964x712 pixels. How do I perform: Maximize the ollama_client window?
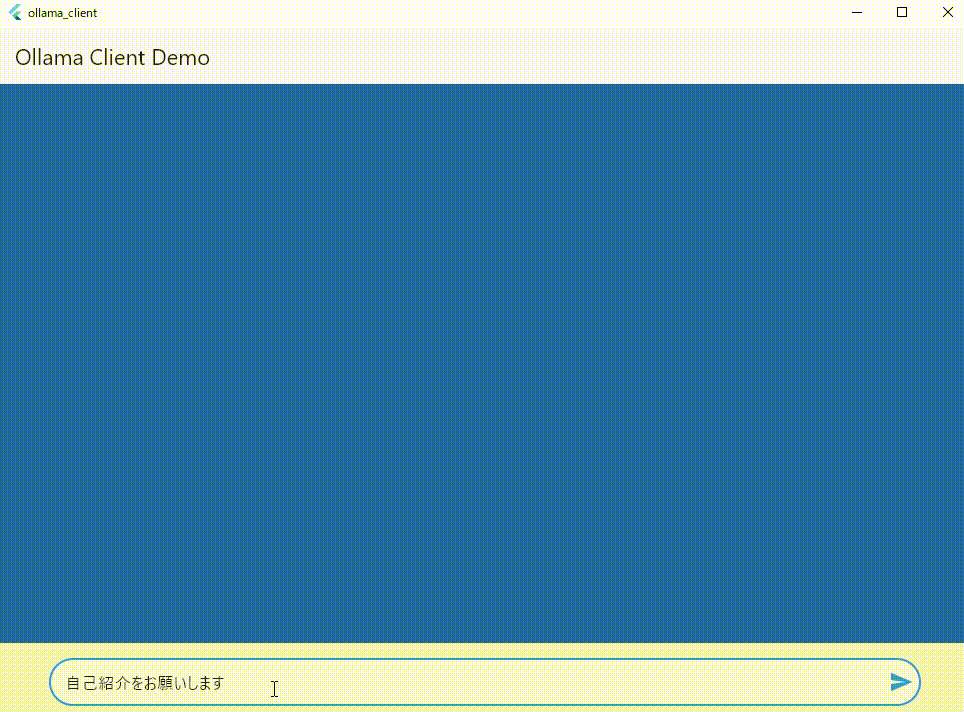(902, 13)
